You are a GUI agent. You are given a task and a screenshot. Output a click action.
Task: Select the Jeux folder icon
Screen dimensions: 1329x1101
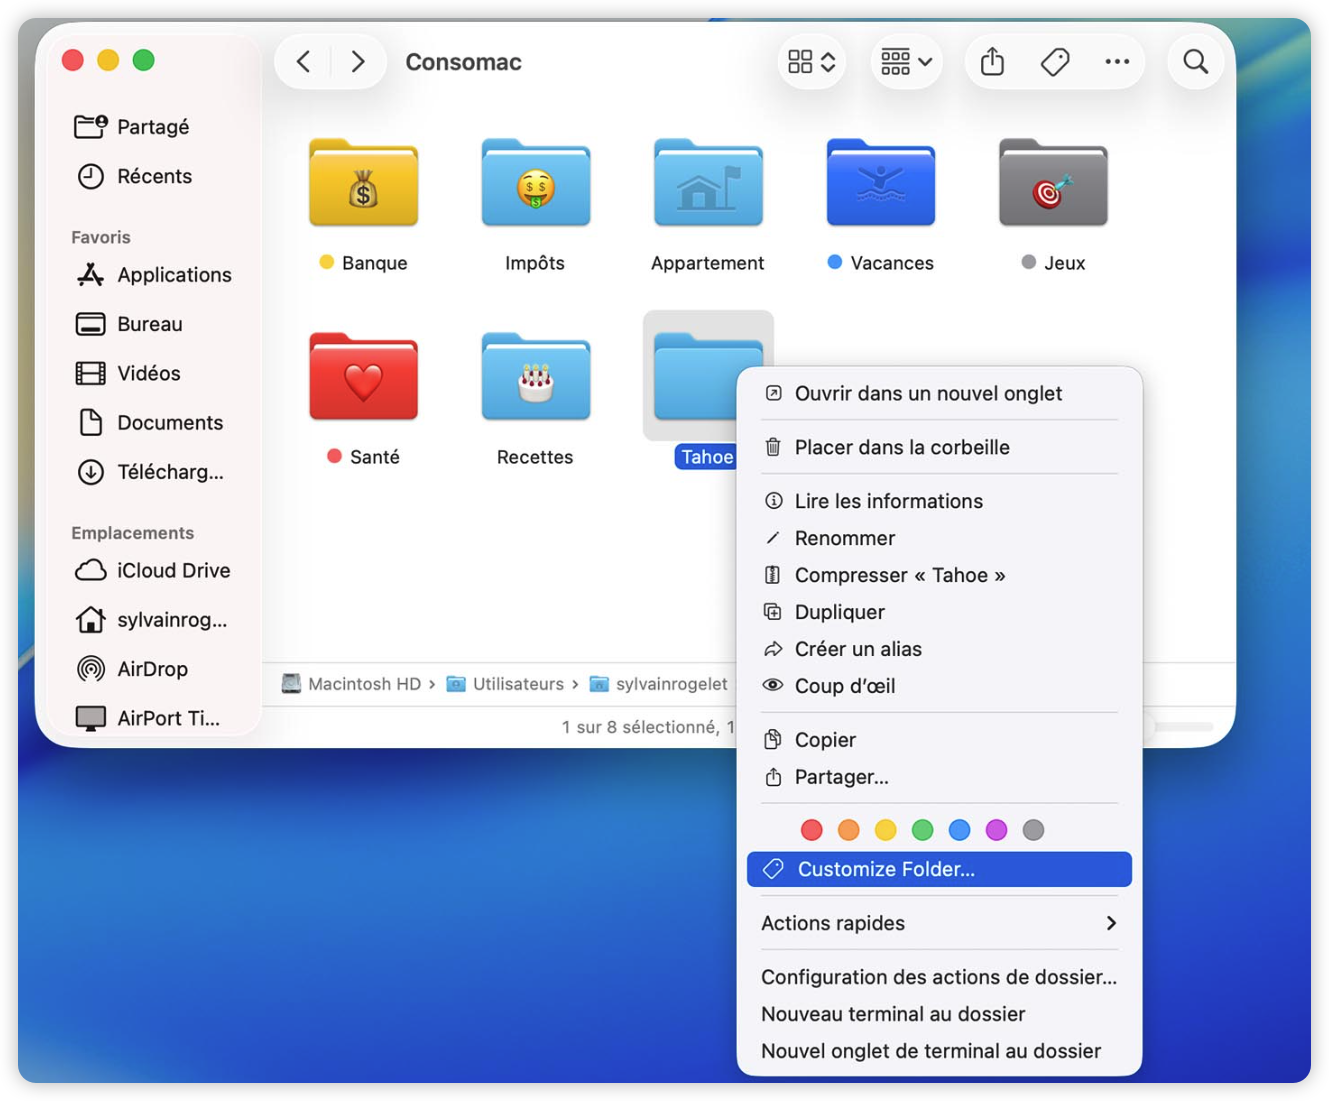(1053, 184)
